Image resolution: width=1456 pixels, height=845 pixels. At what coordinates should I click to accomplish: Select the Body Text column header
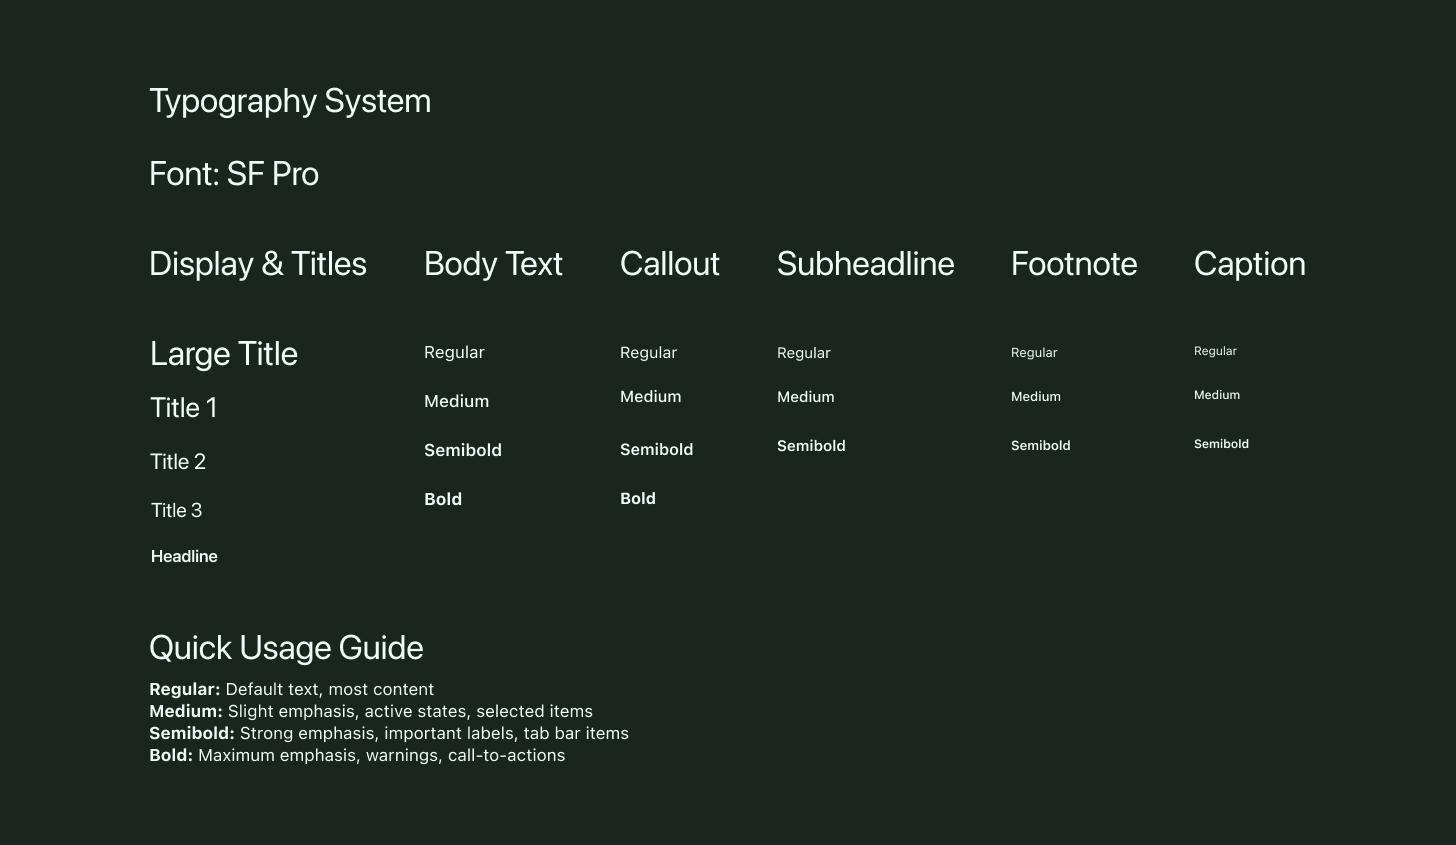493,264
